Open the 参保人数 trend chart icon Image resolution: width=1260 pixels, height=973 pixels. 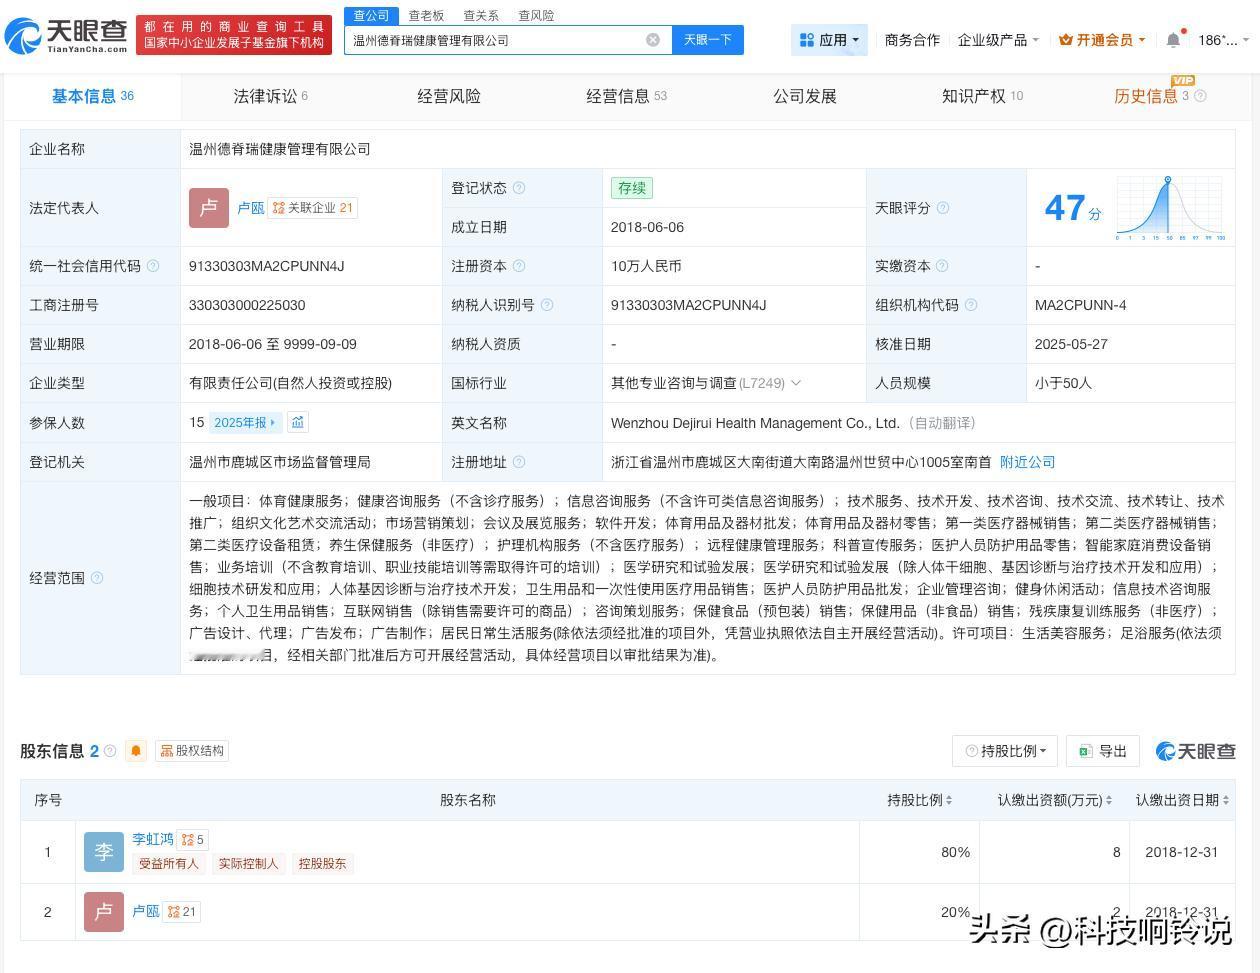tap(297, 422)
